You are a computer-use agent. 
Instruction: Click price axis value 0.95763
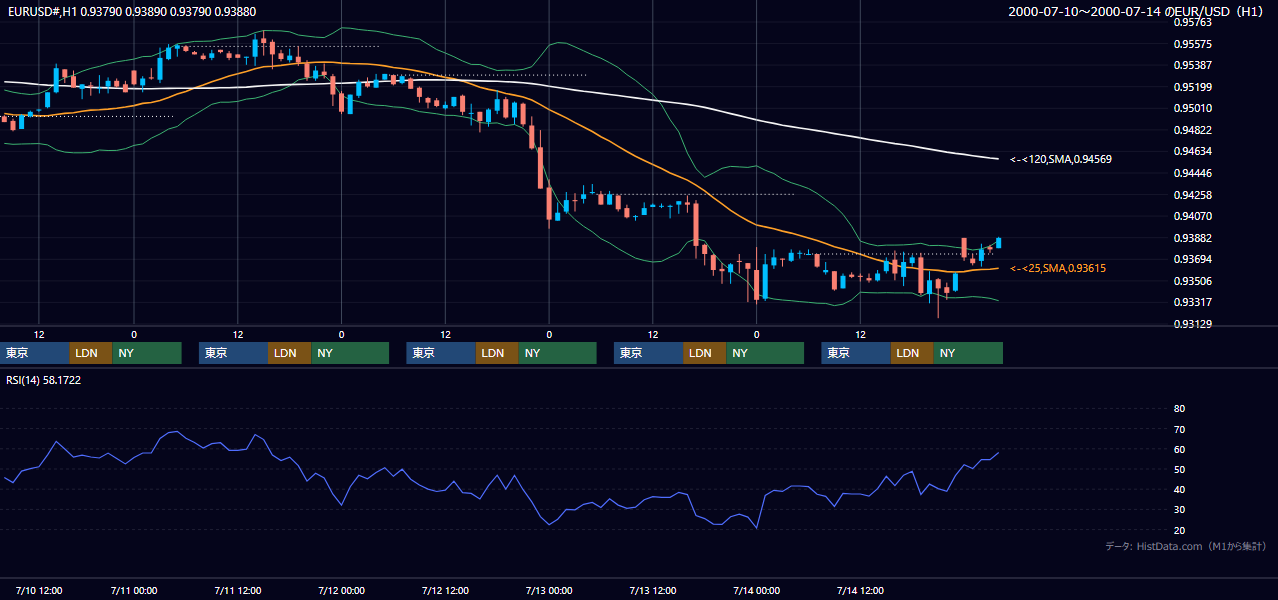(1192, 22)
